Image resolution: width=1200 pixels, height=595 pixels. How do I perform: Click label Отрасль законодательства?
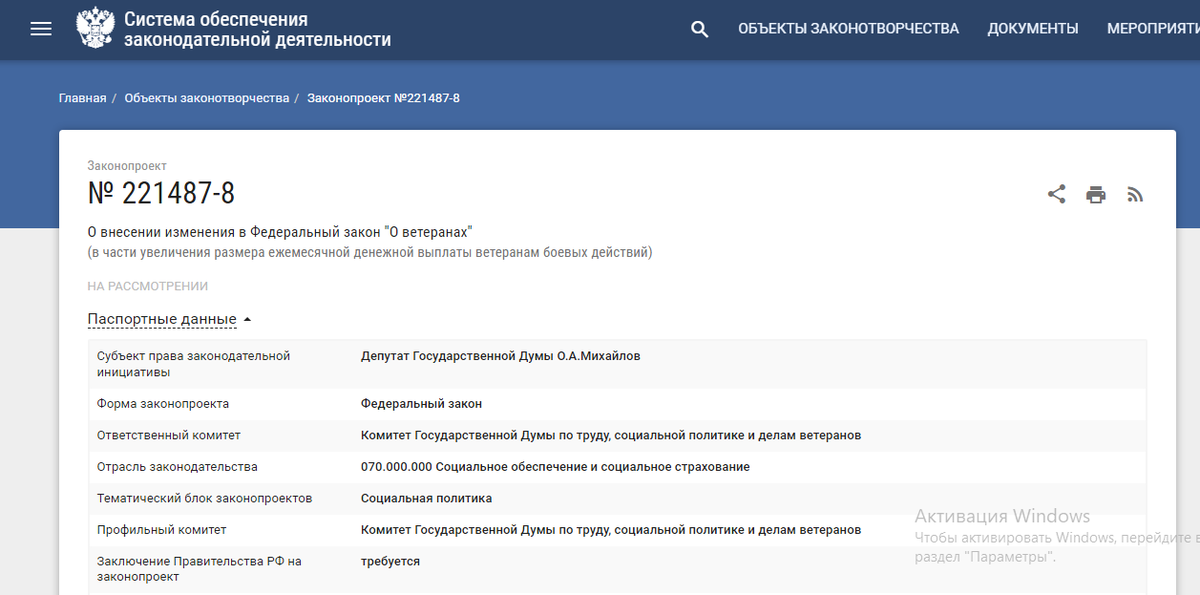pyautogui.click(x=177, y=467)
